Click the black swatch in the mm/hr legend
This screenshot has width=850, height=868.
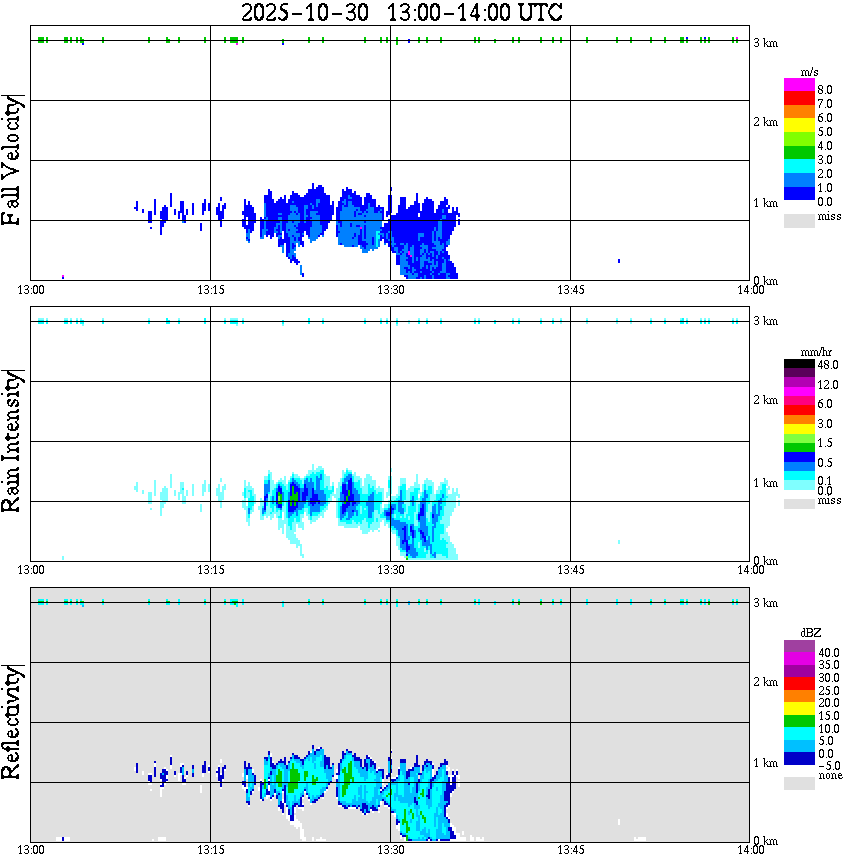coord(799,363)
